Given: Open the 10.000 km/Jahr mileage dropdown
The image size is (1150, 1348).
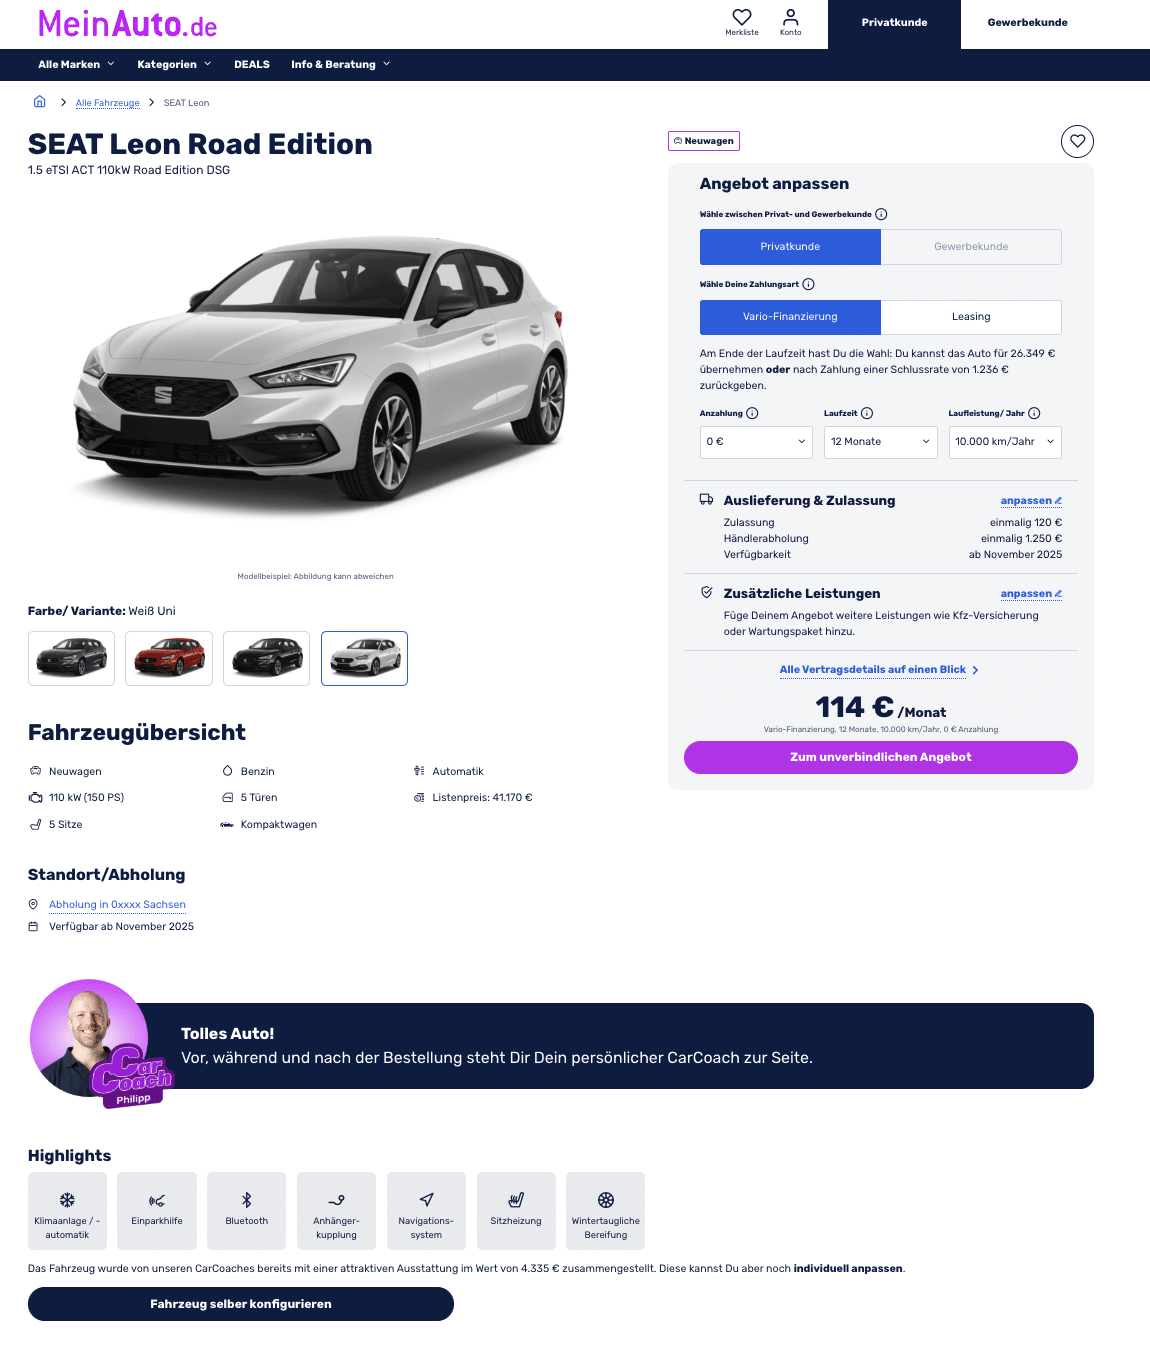Looking at the screenshot, I should [1005, 442].
